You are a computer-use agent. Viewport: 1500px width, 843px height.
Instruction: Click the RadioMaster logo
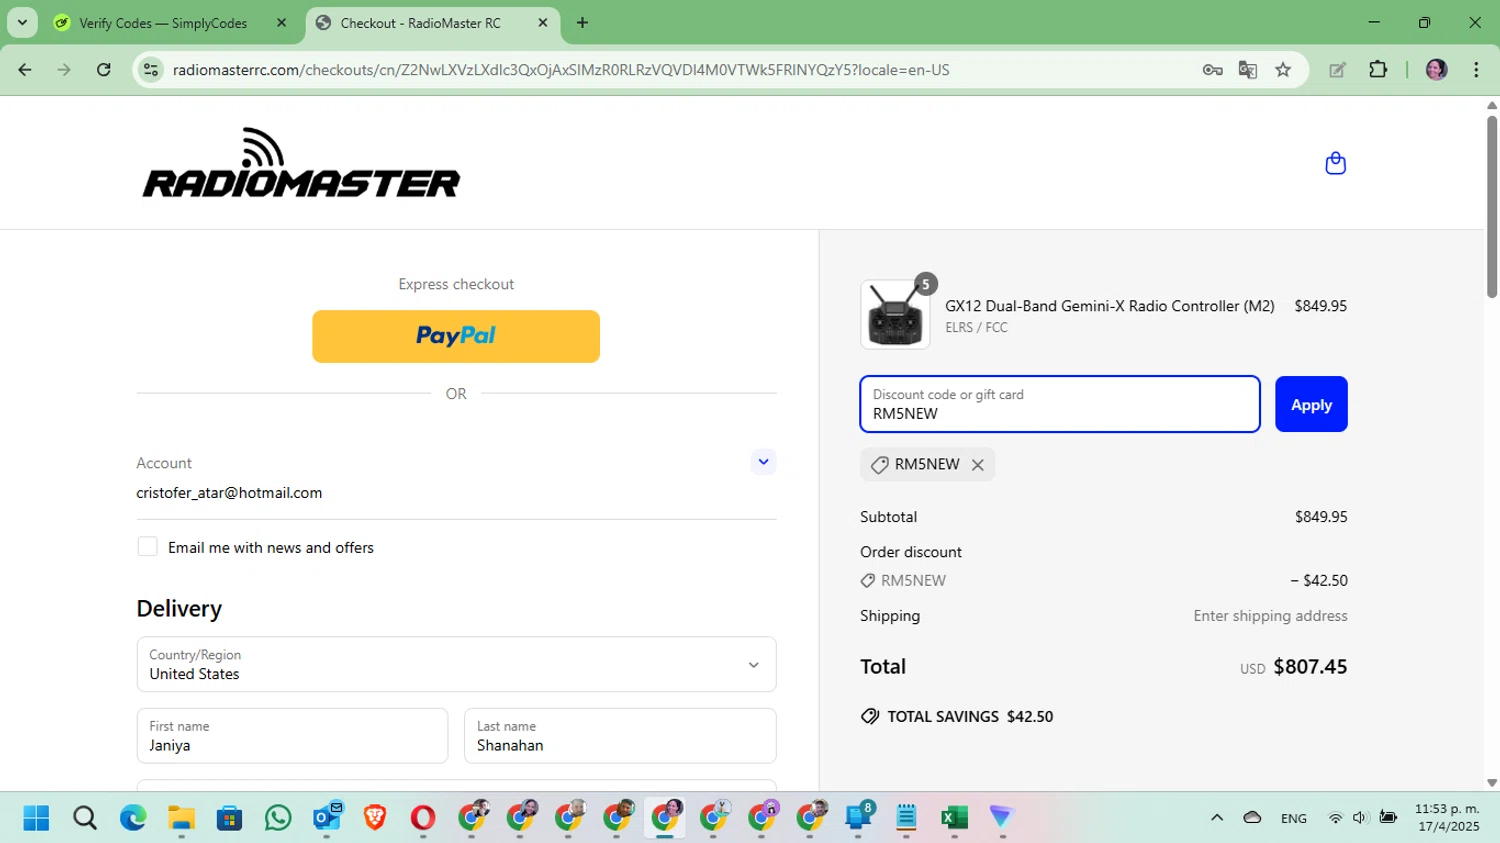click(301, 163)
